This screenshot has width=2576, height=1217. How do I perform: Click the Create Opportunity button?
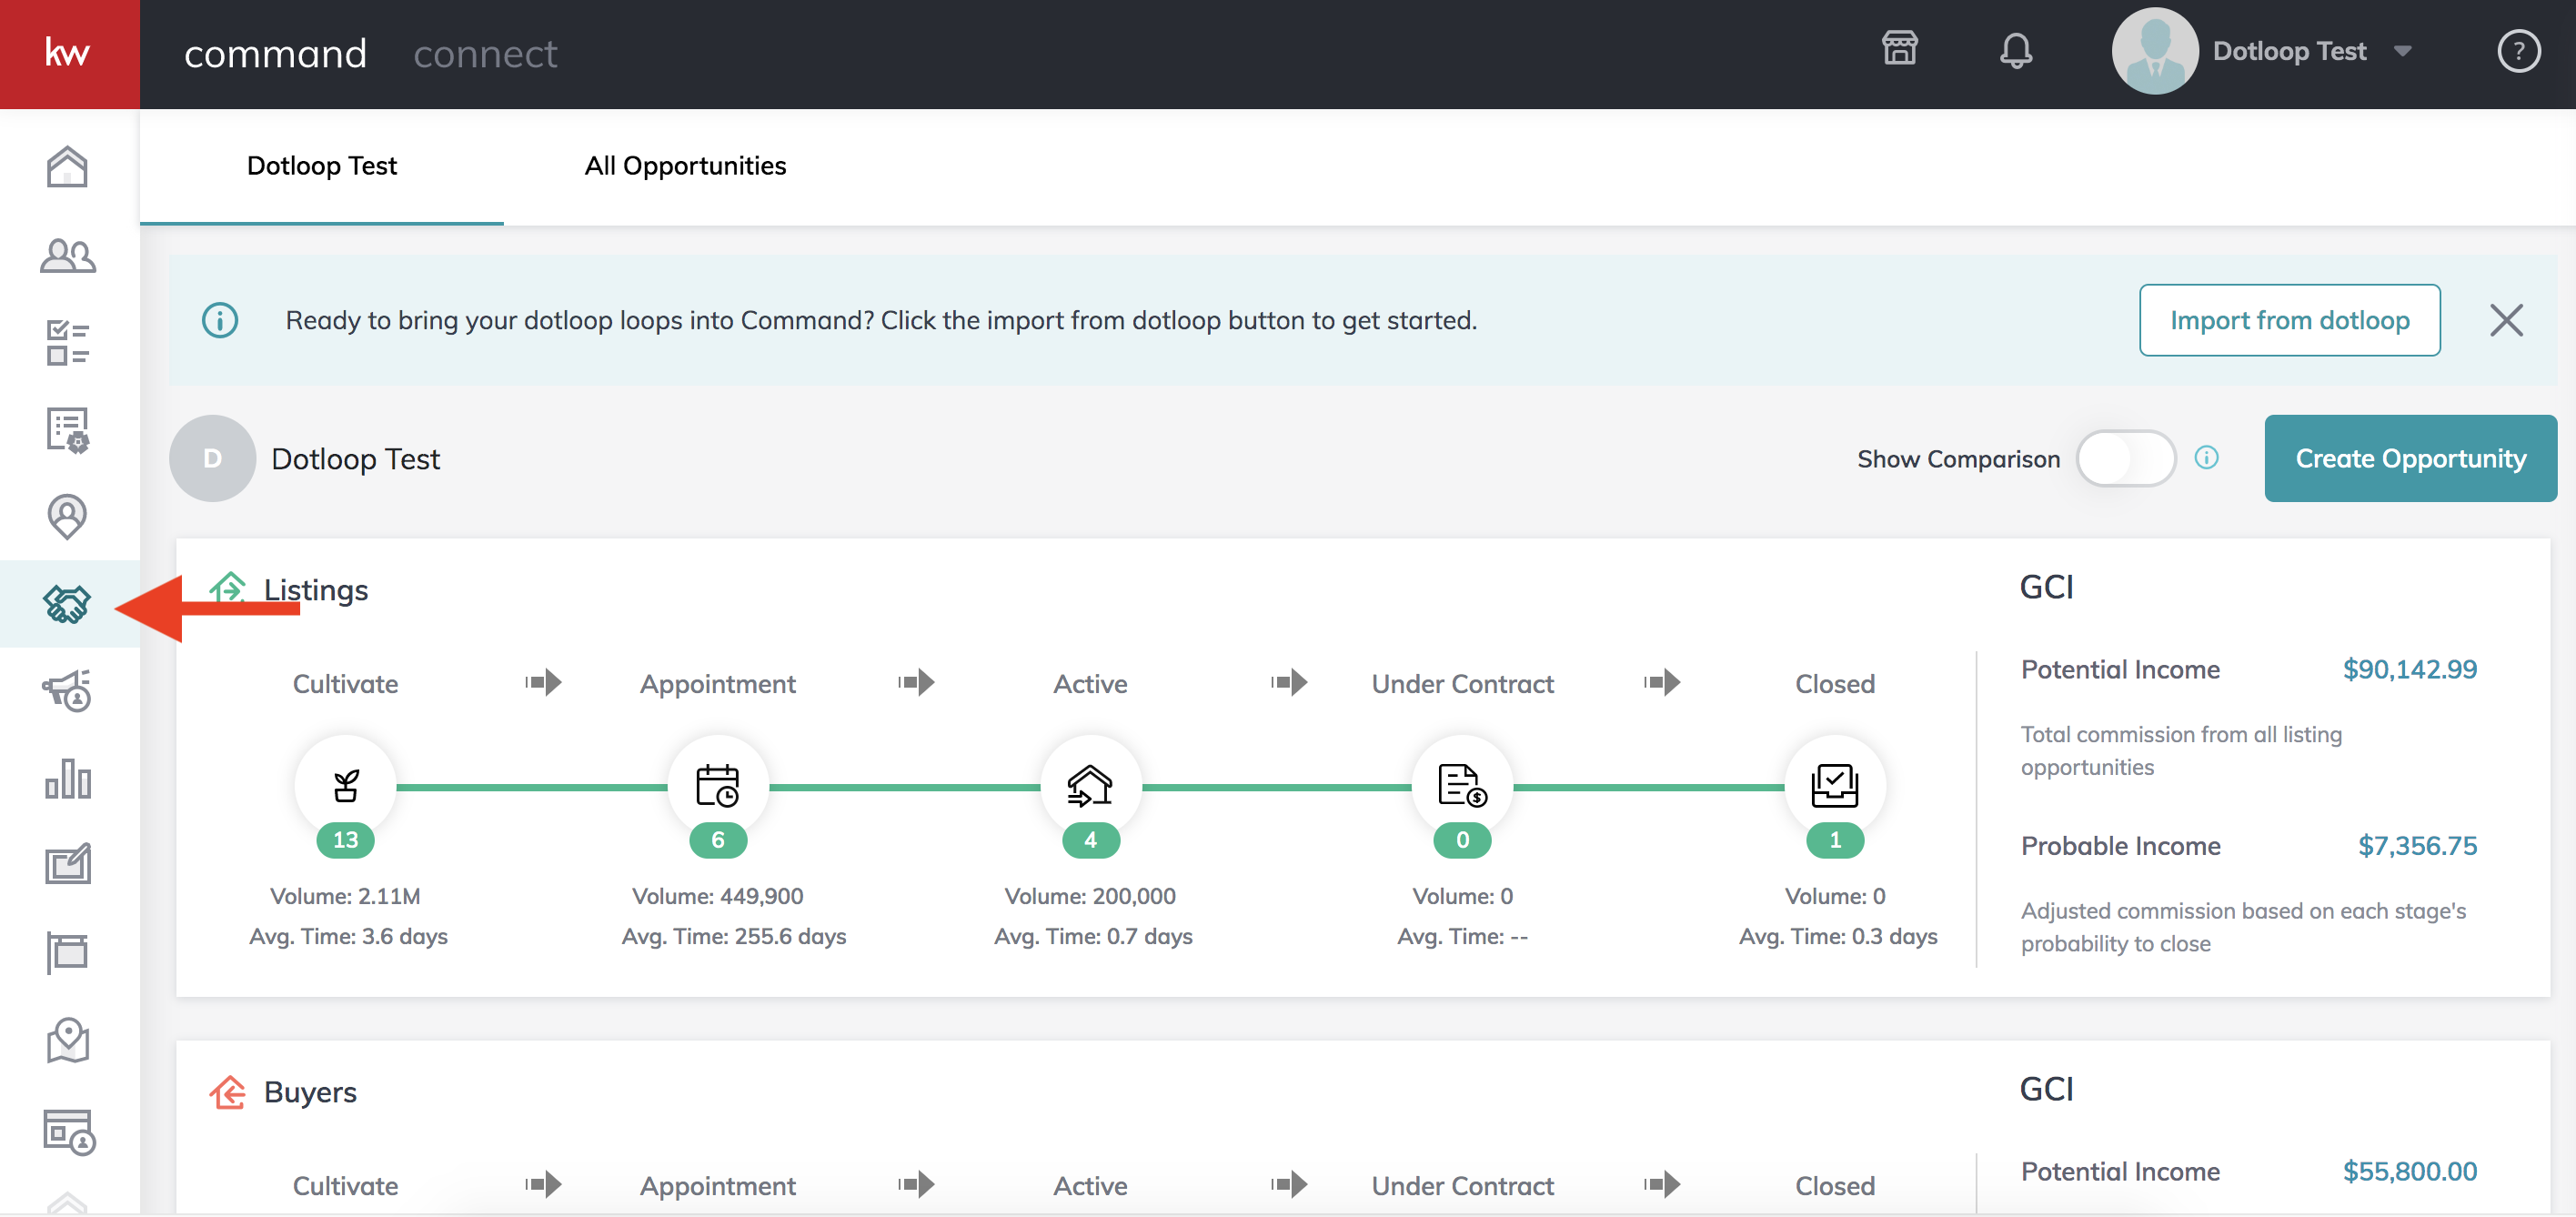(x=2410, y=458)
